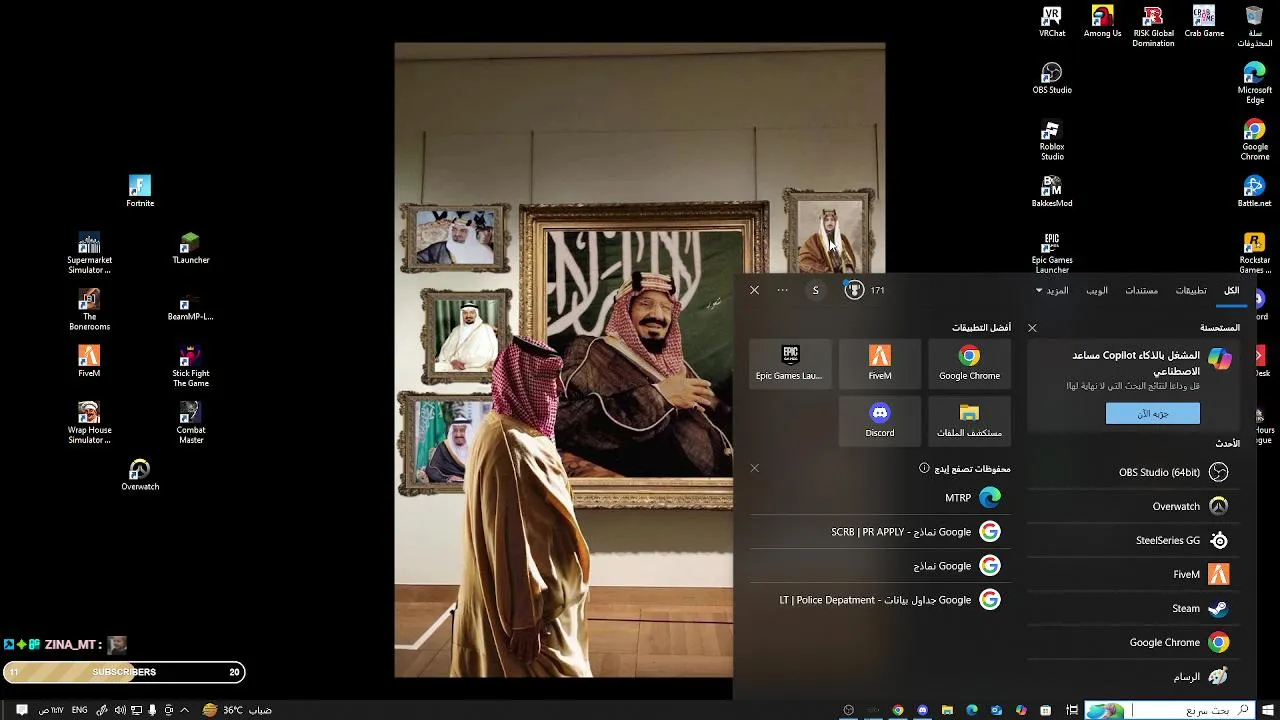Click the جربه الآن button
This screenshot has height=720, width=1280.
pos(1152,413)
